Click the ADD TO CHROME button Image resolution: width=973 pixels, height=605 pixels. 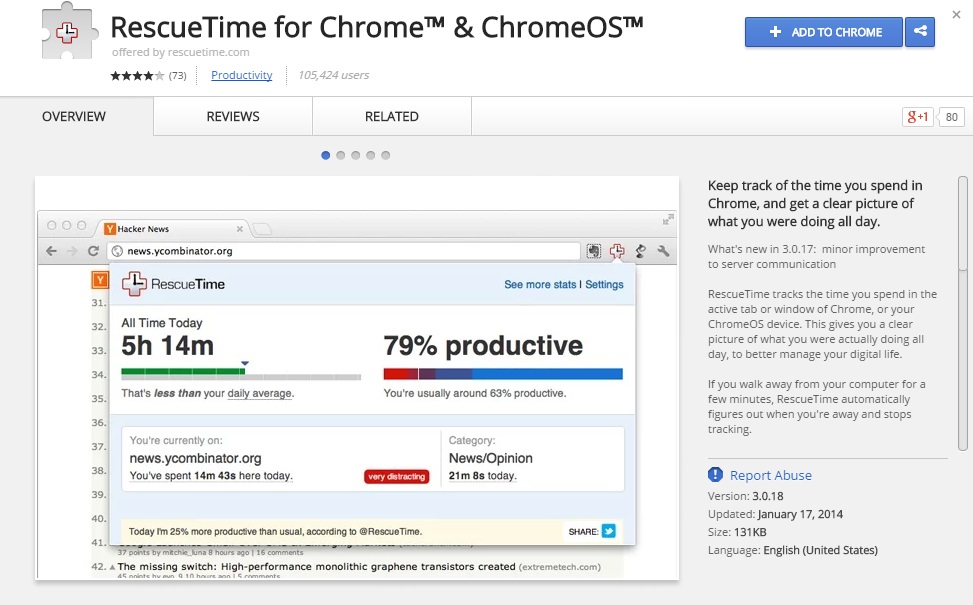(x=823, y=32)
